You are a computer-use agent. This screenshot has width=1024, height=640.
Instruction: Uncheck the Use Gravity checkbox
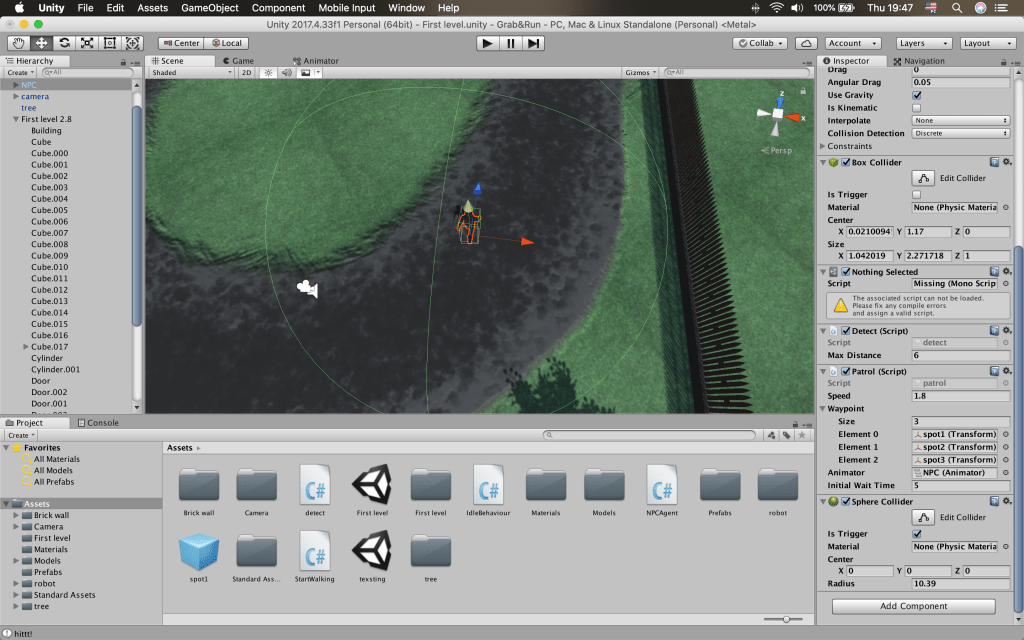917,95
